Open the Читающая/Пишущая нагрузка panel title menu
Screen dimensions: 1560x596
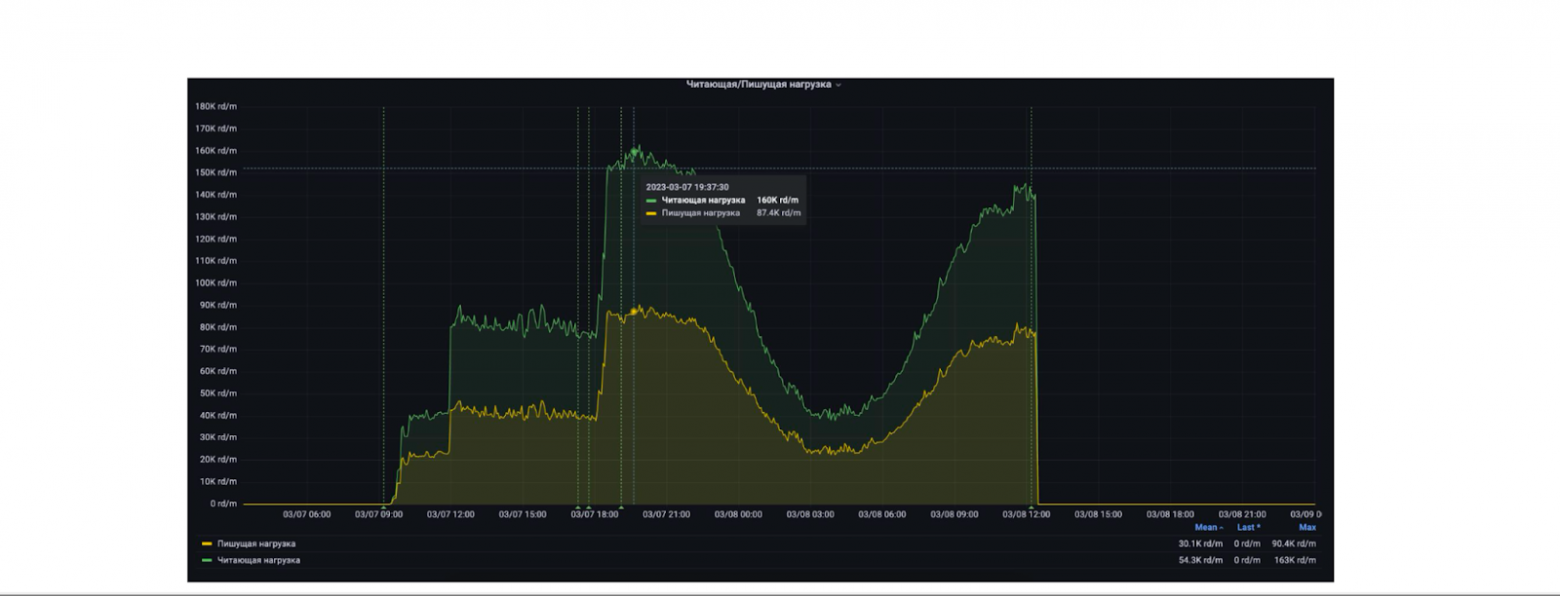click(x=758, y=85)
